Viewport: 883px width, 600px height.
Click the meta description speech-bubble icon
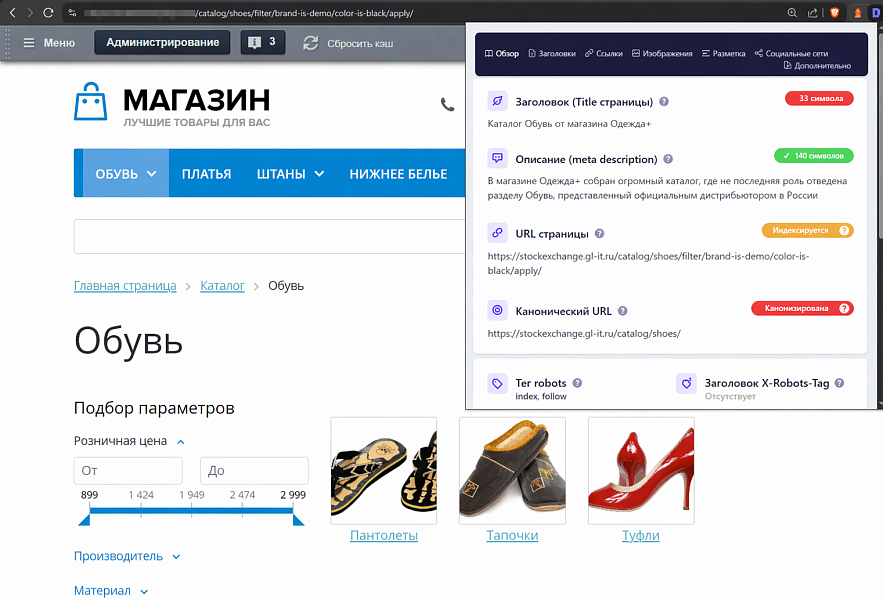click(497, 159)
